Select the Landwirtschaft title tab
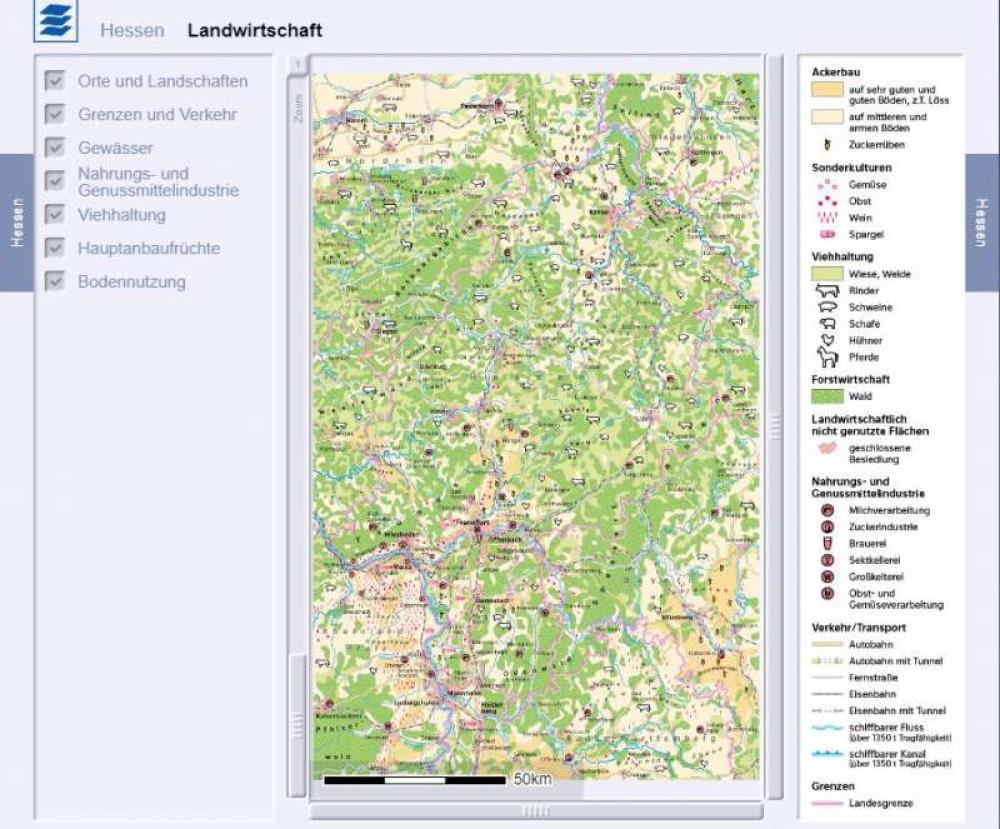Image resolution: width=1000 pixels, height=829 pixels. point(254,30)
